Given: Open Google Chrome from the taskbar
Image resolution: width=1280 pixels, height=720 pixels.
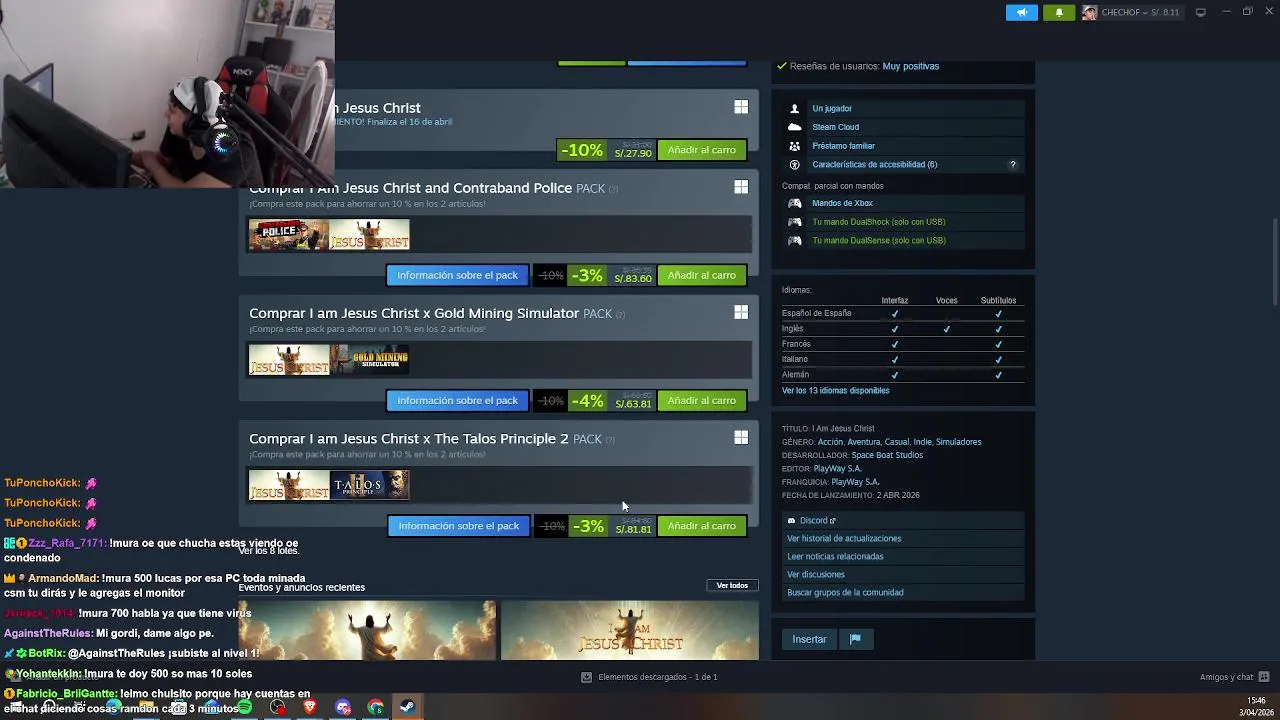Looking at the screenshot, I should [x=375, y=708].
